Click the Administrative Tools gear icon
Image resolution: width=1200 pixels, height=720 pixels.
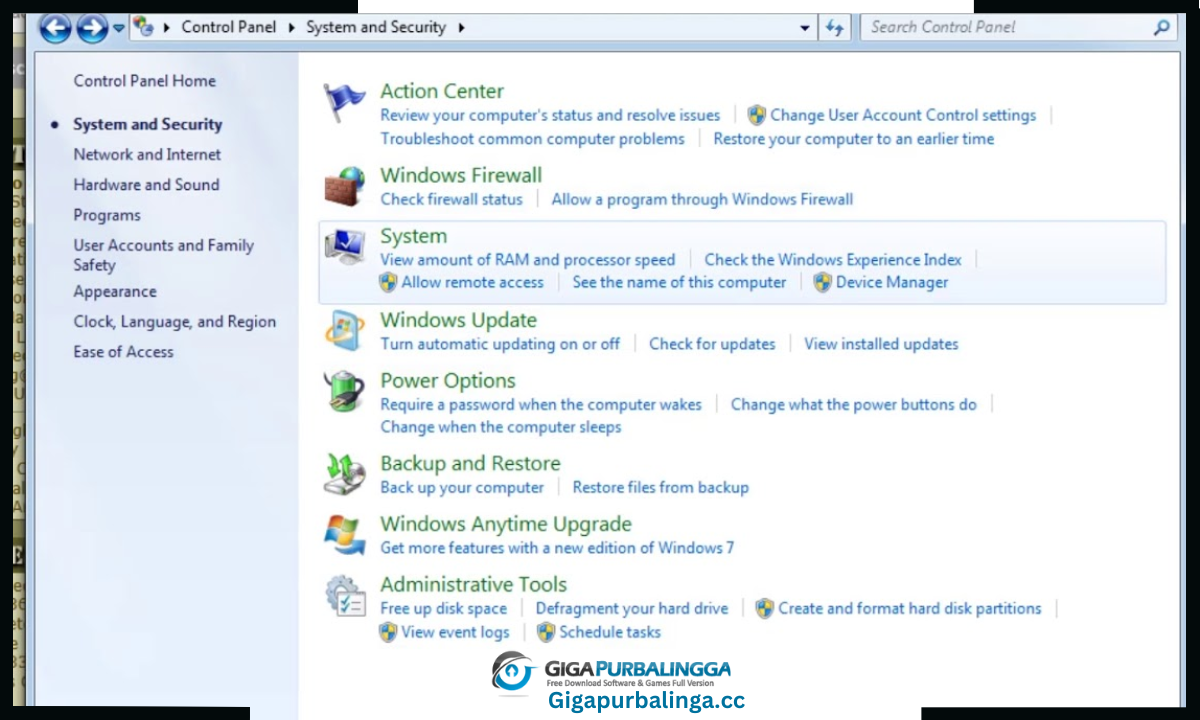tap(345, 596)
